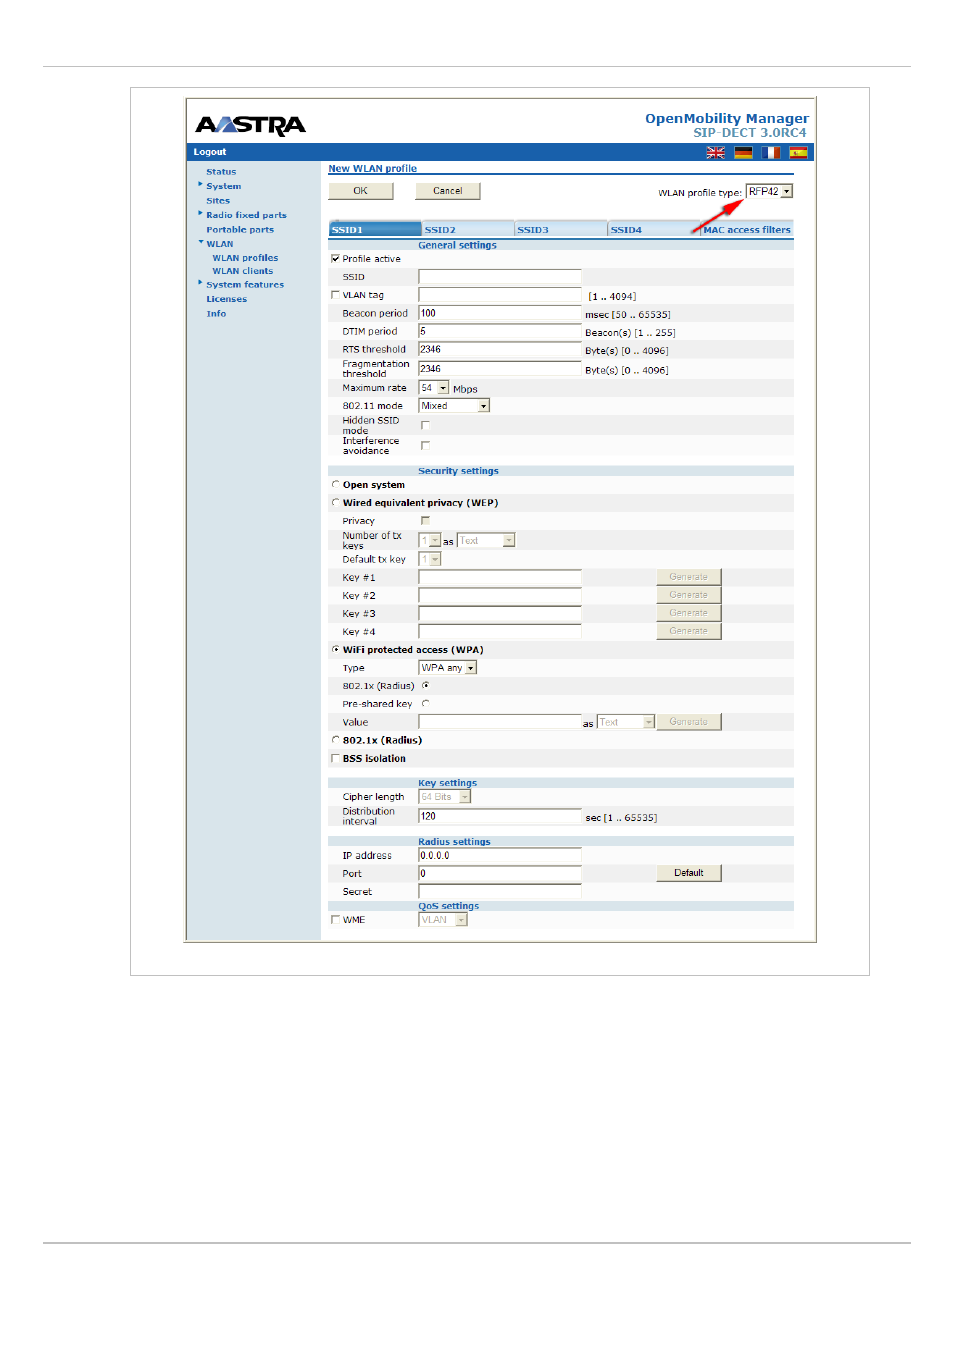Click the RTS threshold field
This screenshot has width=955, height=1350.
(500, 349)
